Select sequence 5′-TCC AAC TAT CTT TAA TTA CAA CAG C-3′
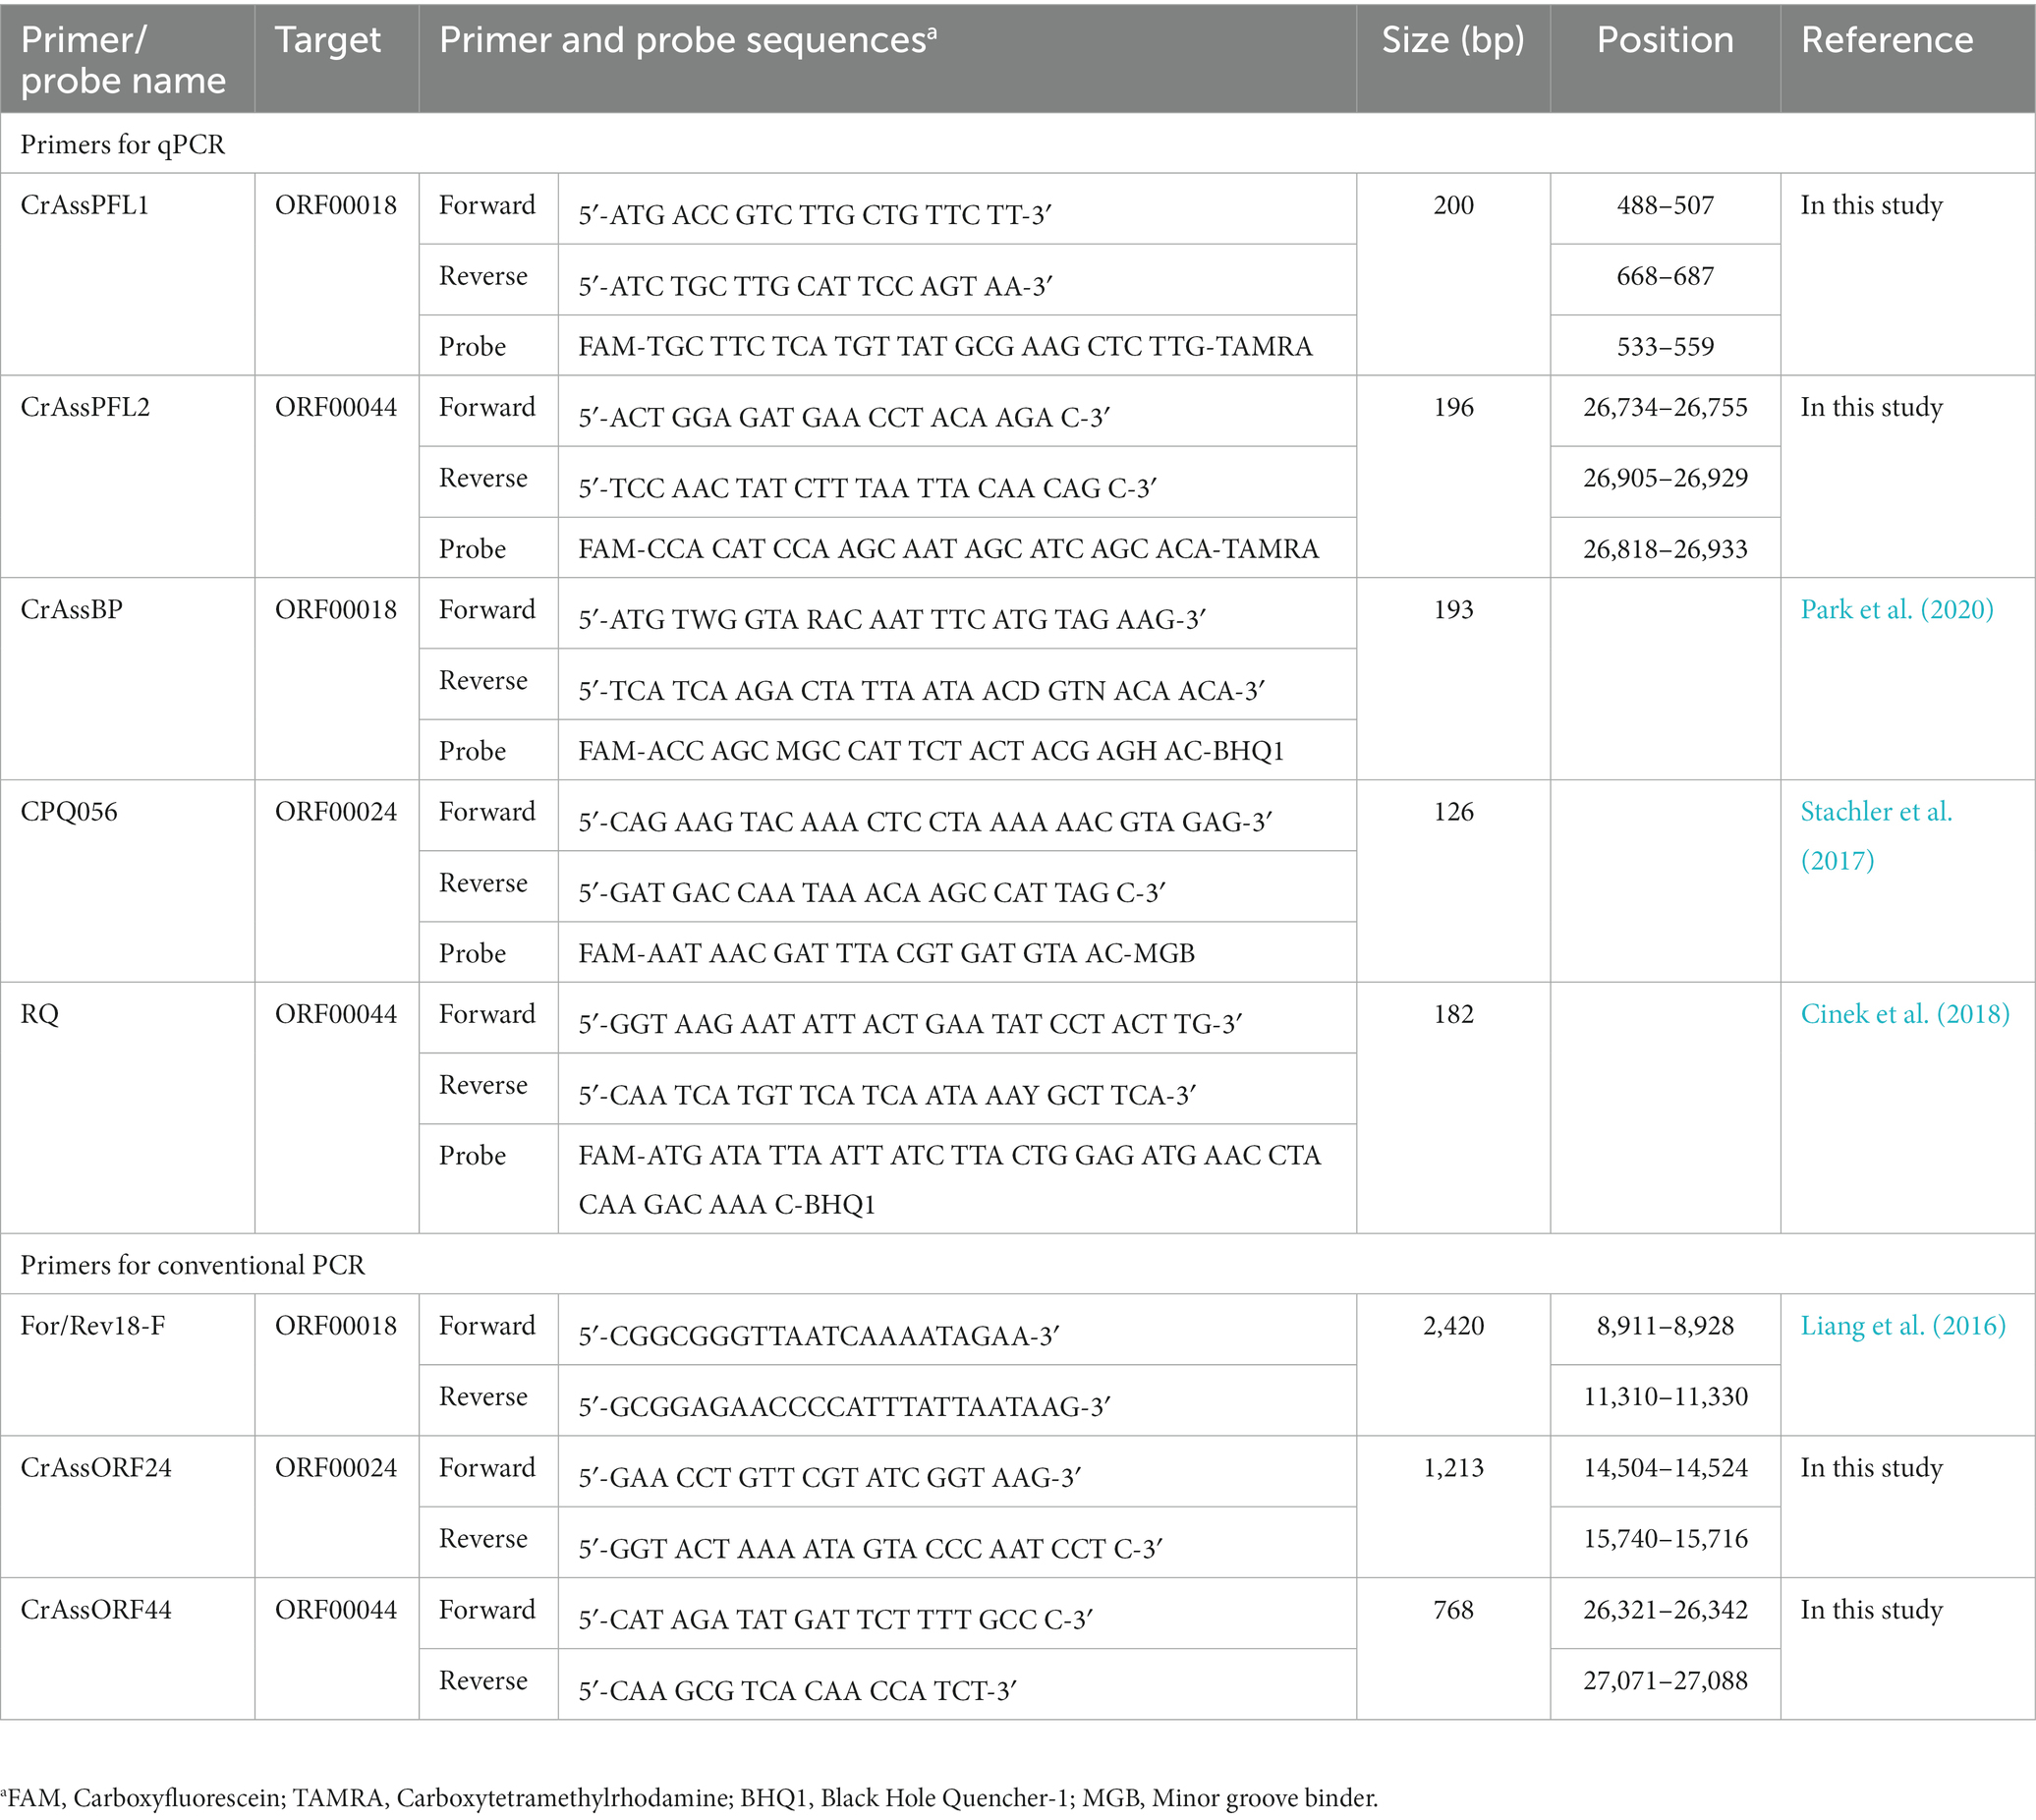 pyautogui.click(x=867, y=488)
